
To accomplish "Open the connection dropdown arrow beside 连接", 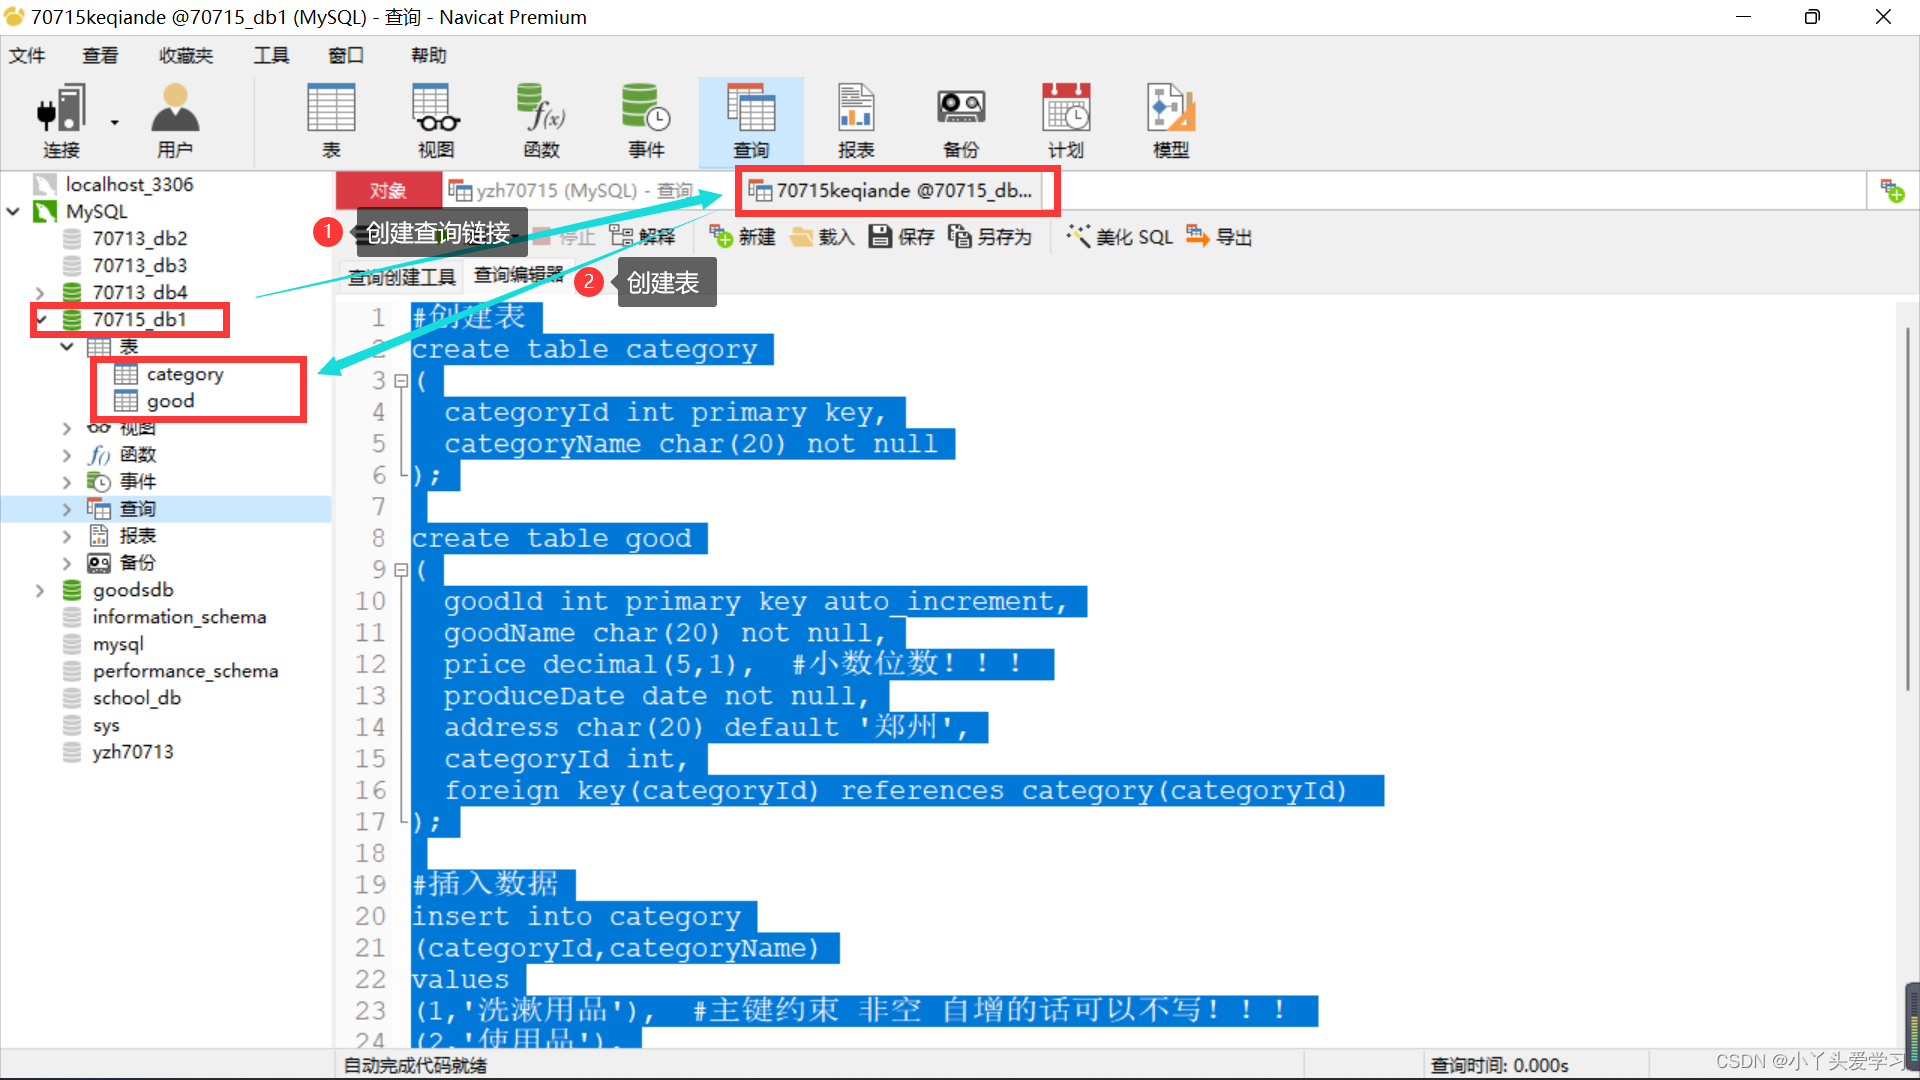I will click(114, 122).
